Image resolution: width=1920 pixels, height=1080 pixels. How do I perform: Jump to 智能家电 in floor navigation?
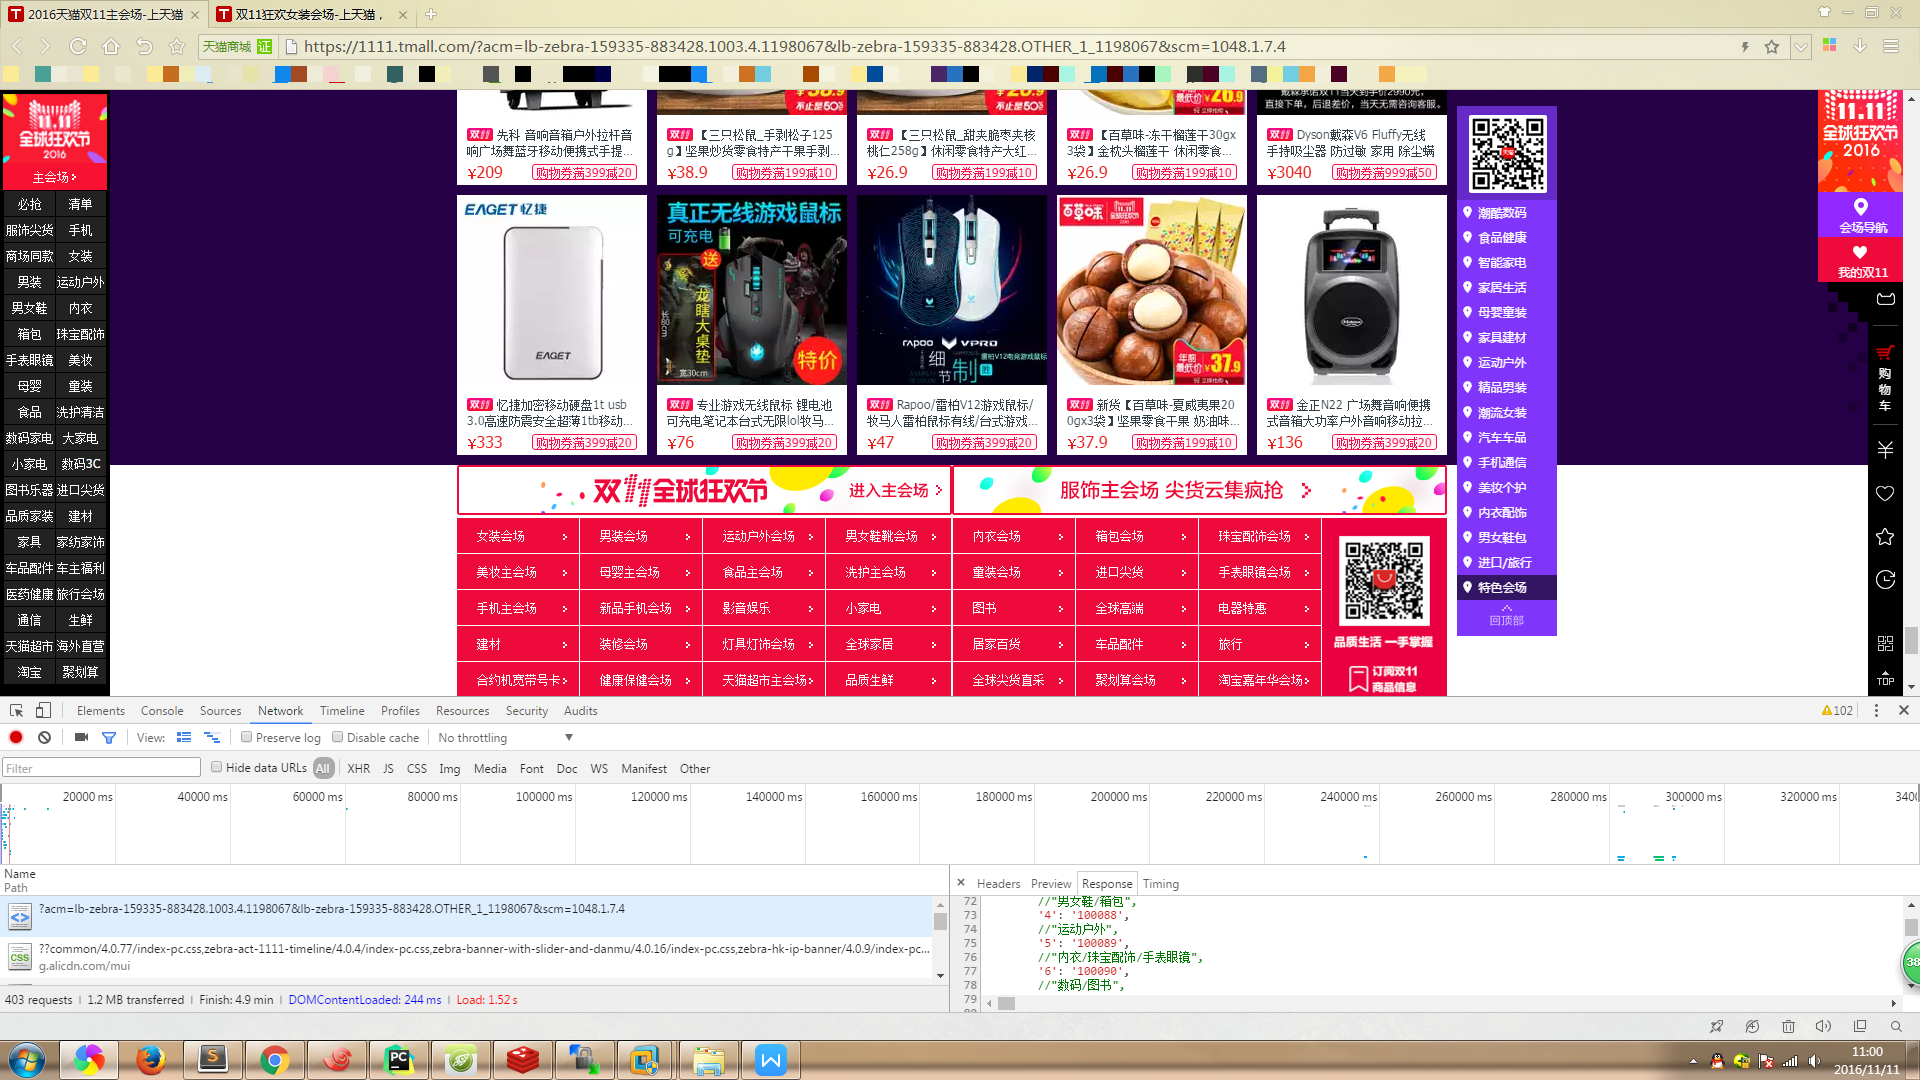[1502, 263]
